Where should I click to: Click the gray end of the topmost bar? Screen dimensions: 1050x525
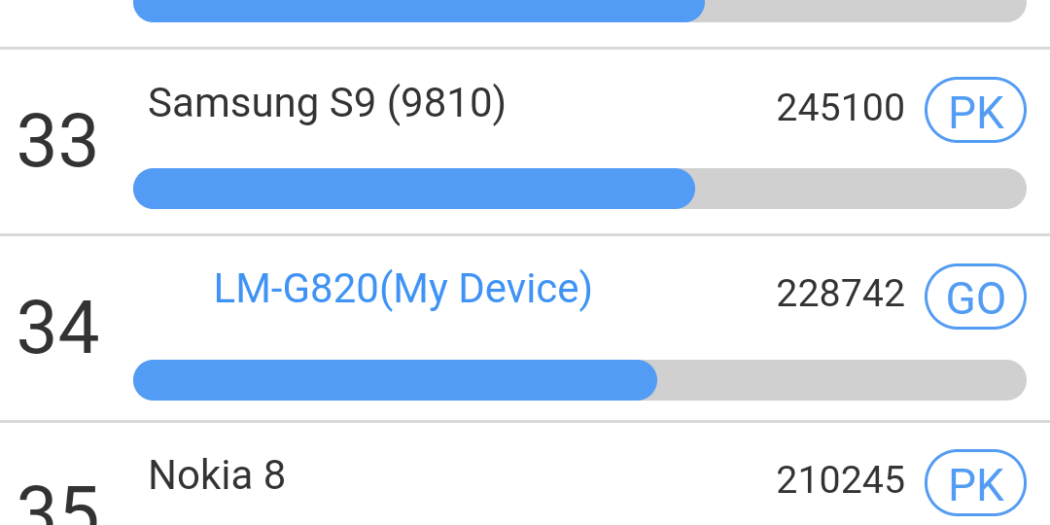tap(865, 10)
